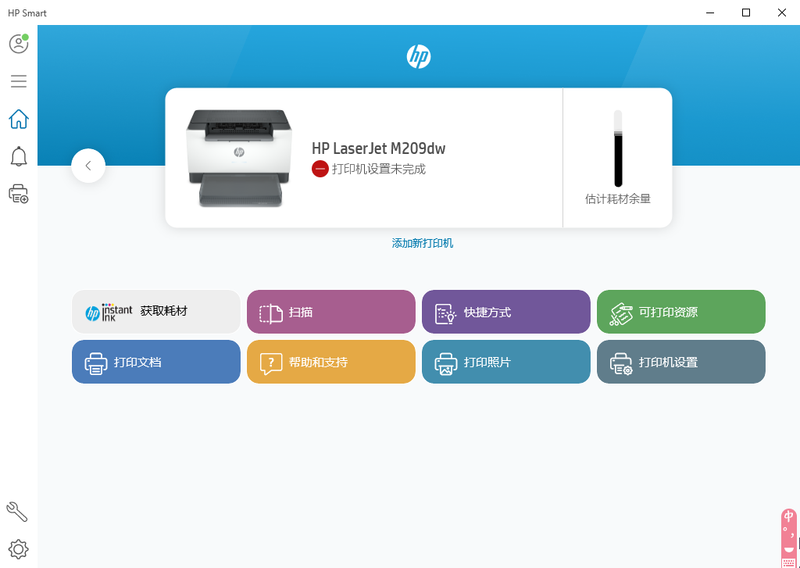Image resolution: width=800 pixels, height=568 pixels.
Task: Open the 快捷方式 shortcuts tile
Action: click(506, 312)
